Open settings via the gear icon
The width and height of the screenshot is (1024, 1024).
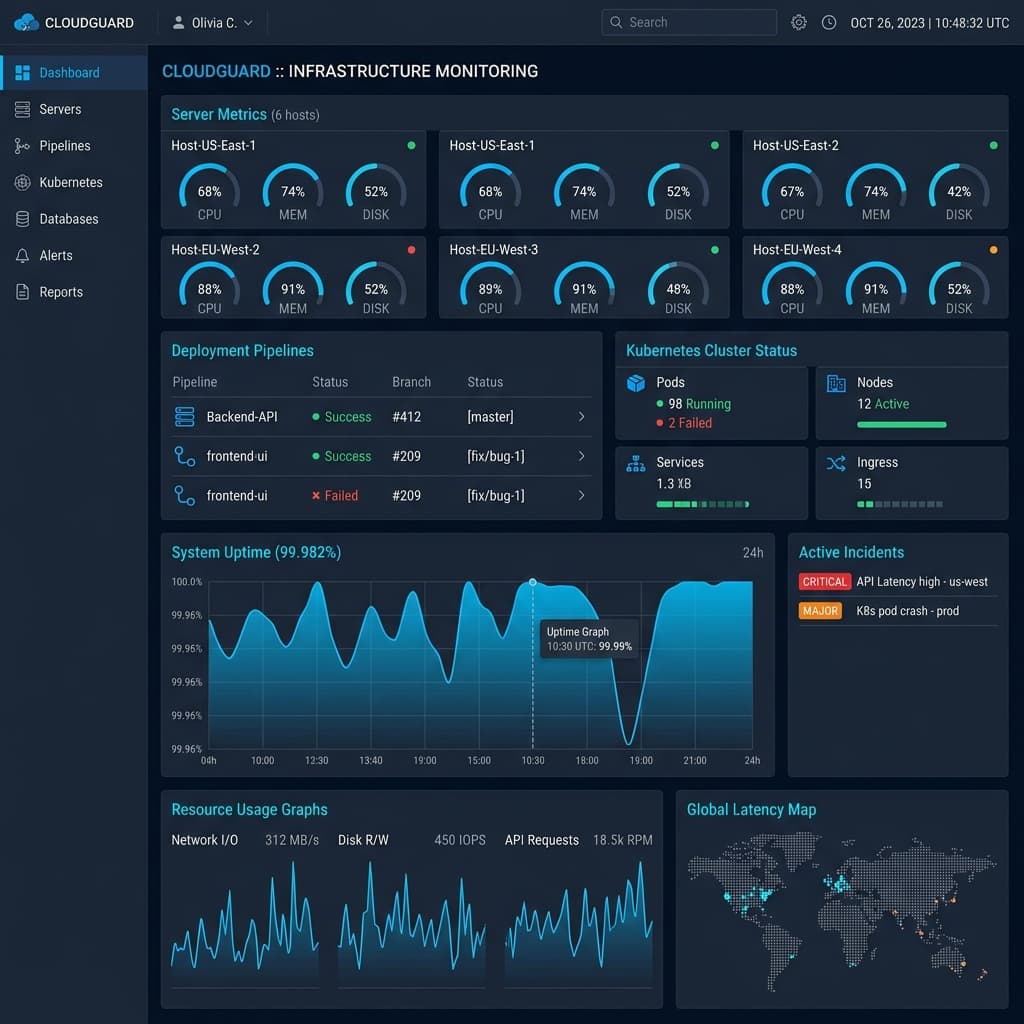(x=798, y=23)
